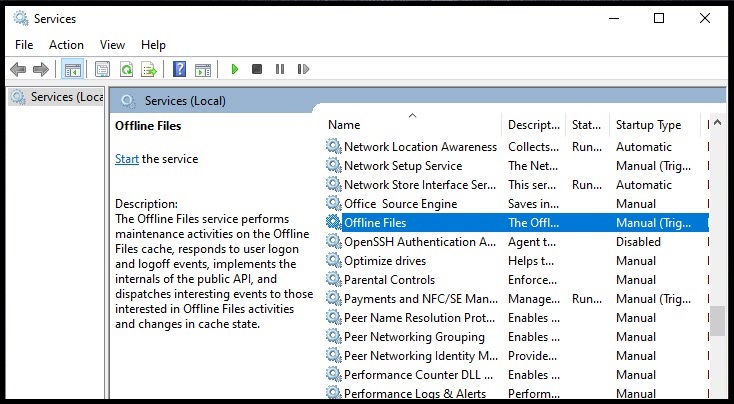Click the gear icon beside Network Setup Service

point(334,165)
